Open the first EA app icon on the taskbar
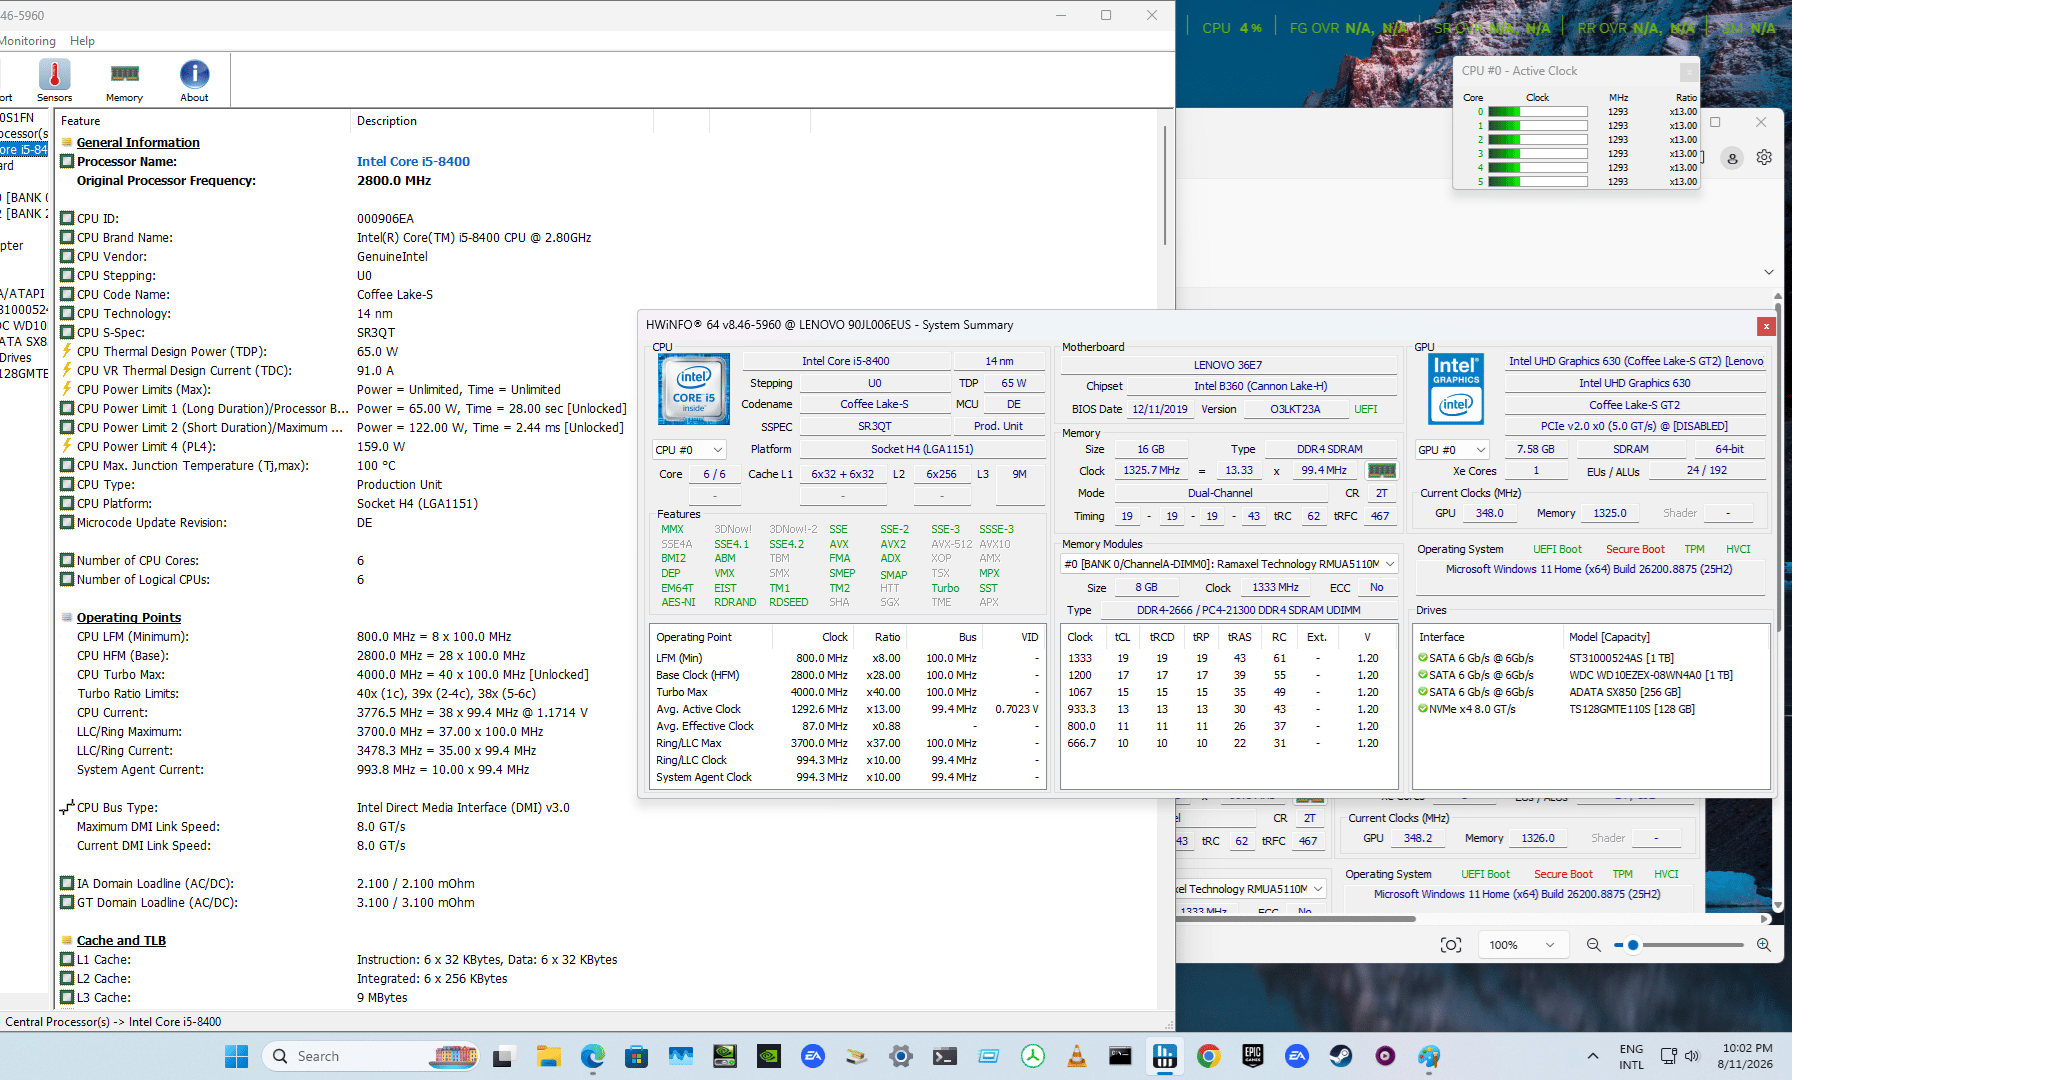Image resolution: width=2048 pixels, height=1080 pixels. pos(813,1056)
